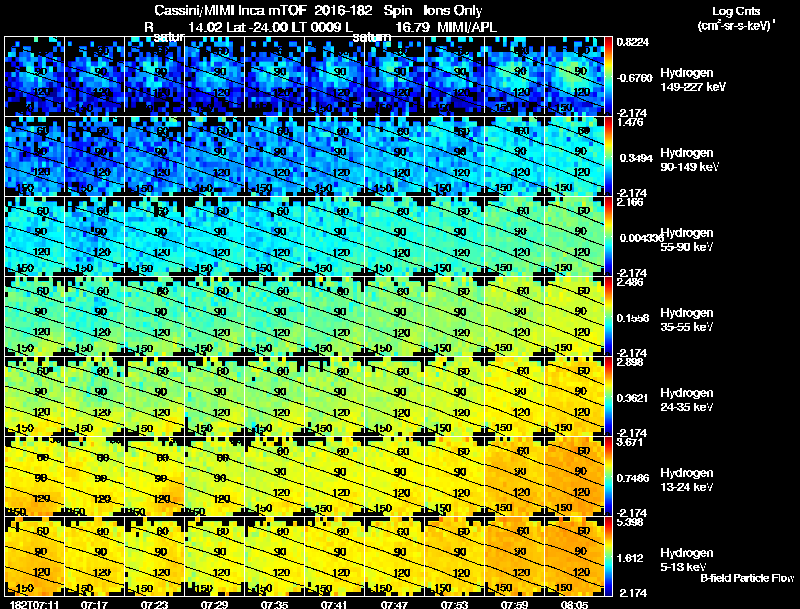Screen dimensions: 800x609
Task: Click the 2.166 colorbar value
Action: click(x=630, y=202)
